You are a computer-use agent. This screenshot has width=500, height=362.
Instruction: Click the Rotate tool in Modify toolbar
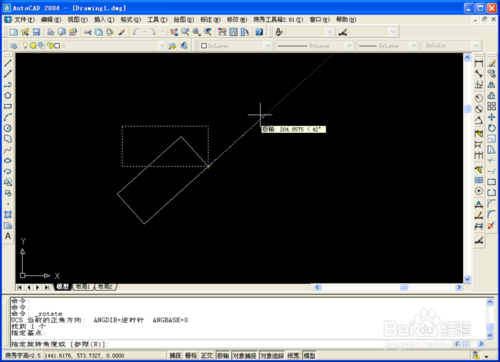492,128
